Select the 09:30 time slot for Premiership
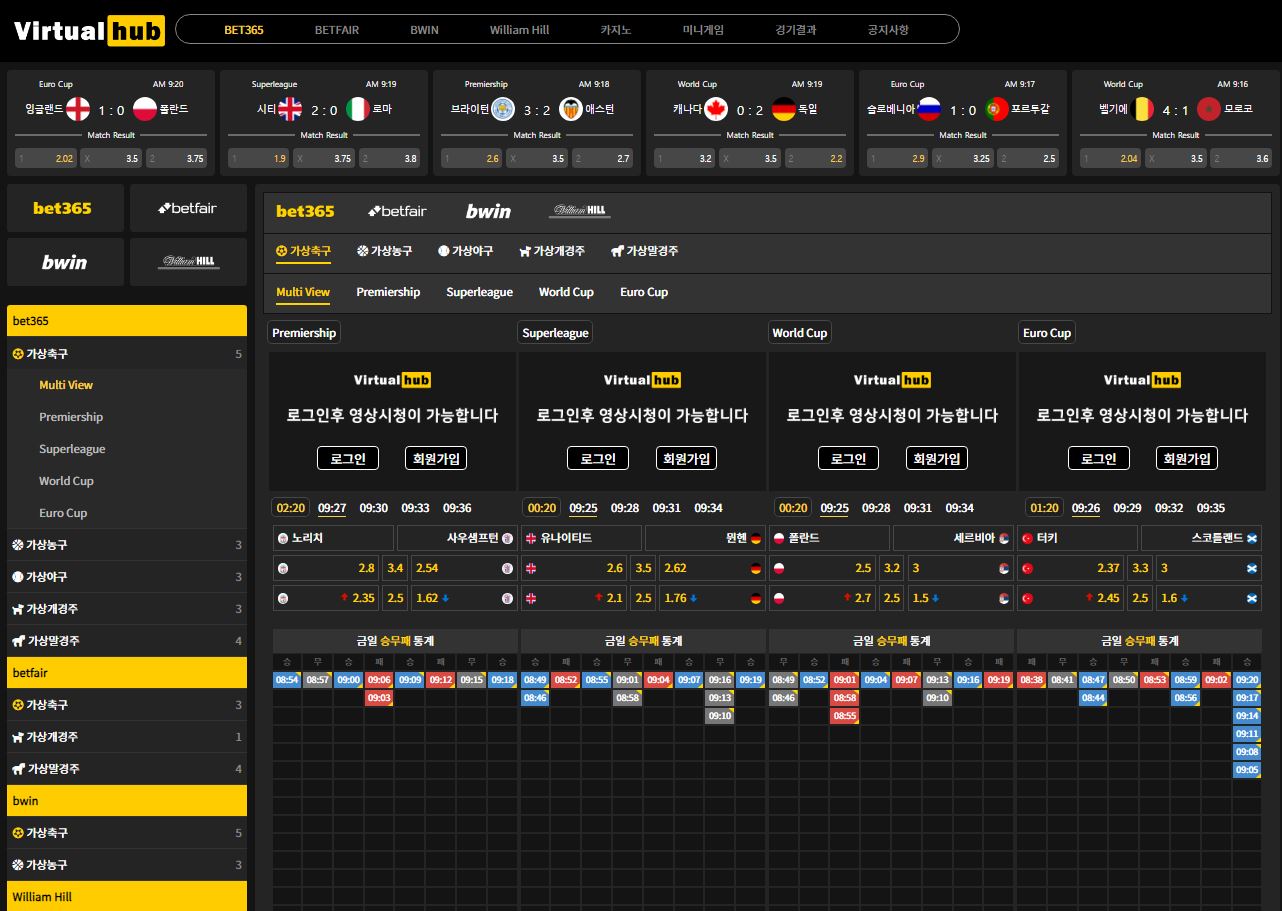This screenshot has height=911, width=1282. click(374, 508)
